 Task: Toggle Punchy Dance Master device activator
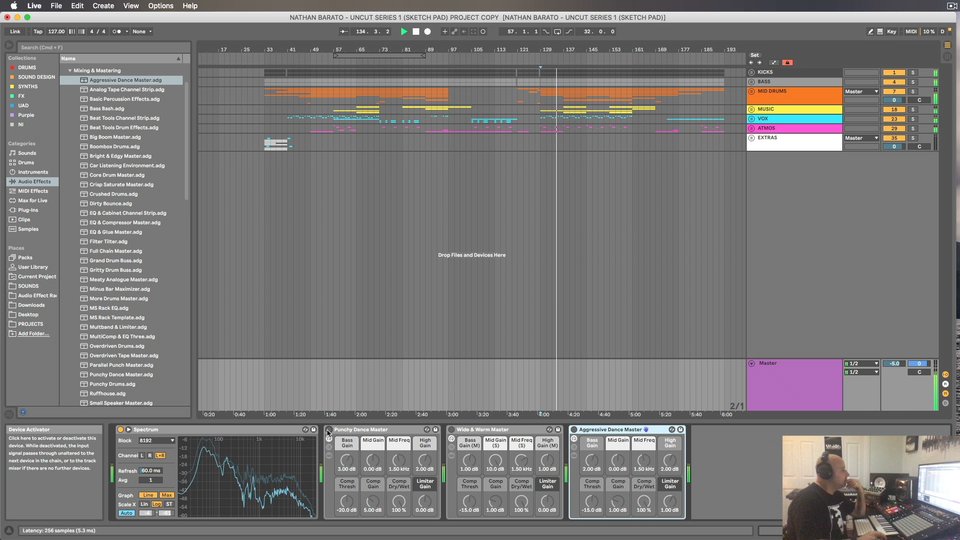329,430
